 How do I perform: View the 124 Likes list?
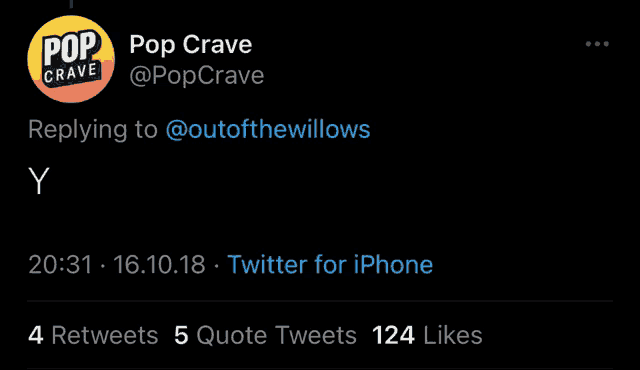427,335
